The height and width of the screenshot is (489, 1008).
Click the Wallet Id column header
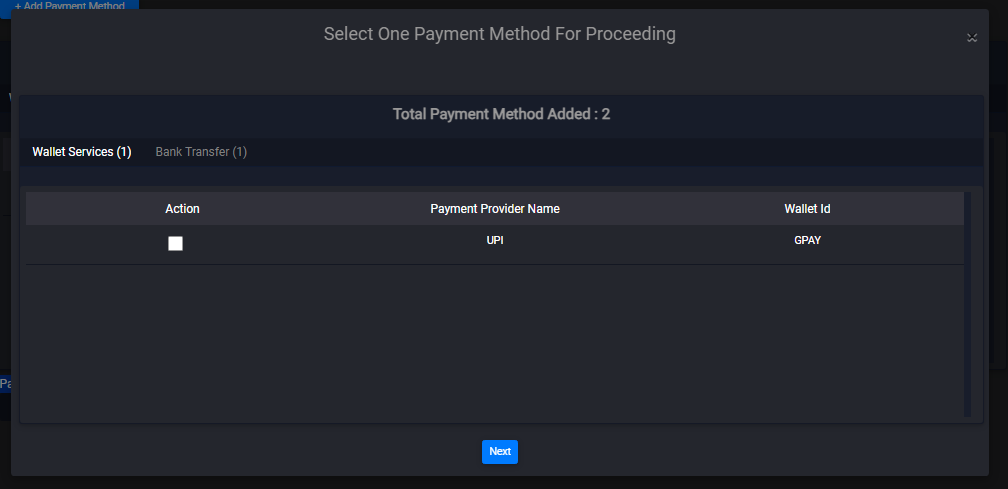pos(807,209)
